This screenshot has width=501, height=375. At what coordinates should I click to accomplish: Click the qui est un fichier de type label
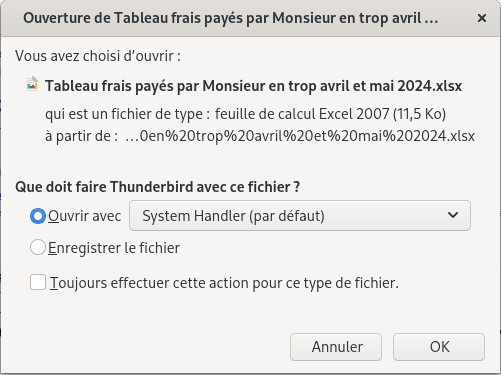pos(127,114)
